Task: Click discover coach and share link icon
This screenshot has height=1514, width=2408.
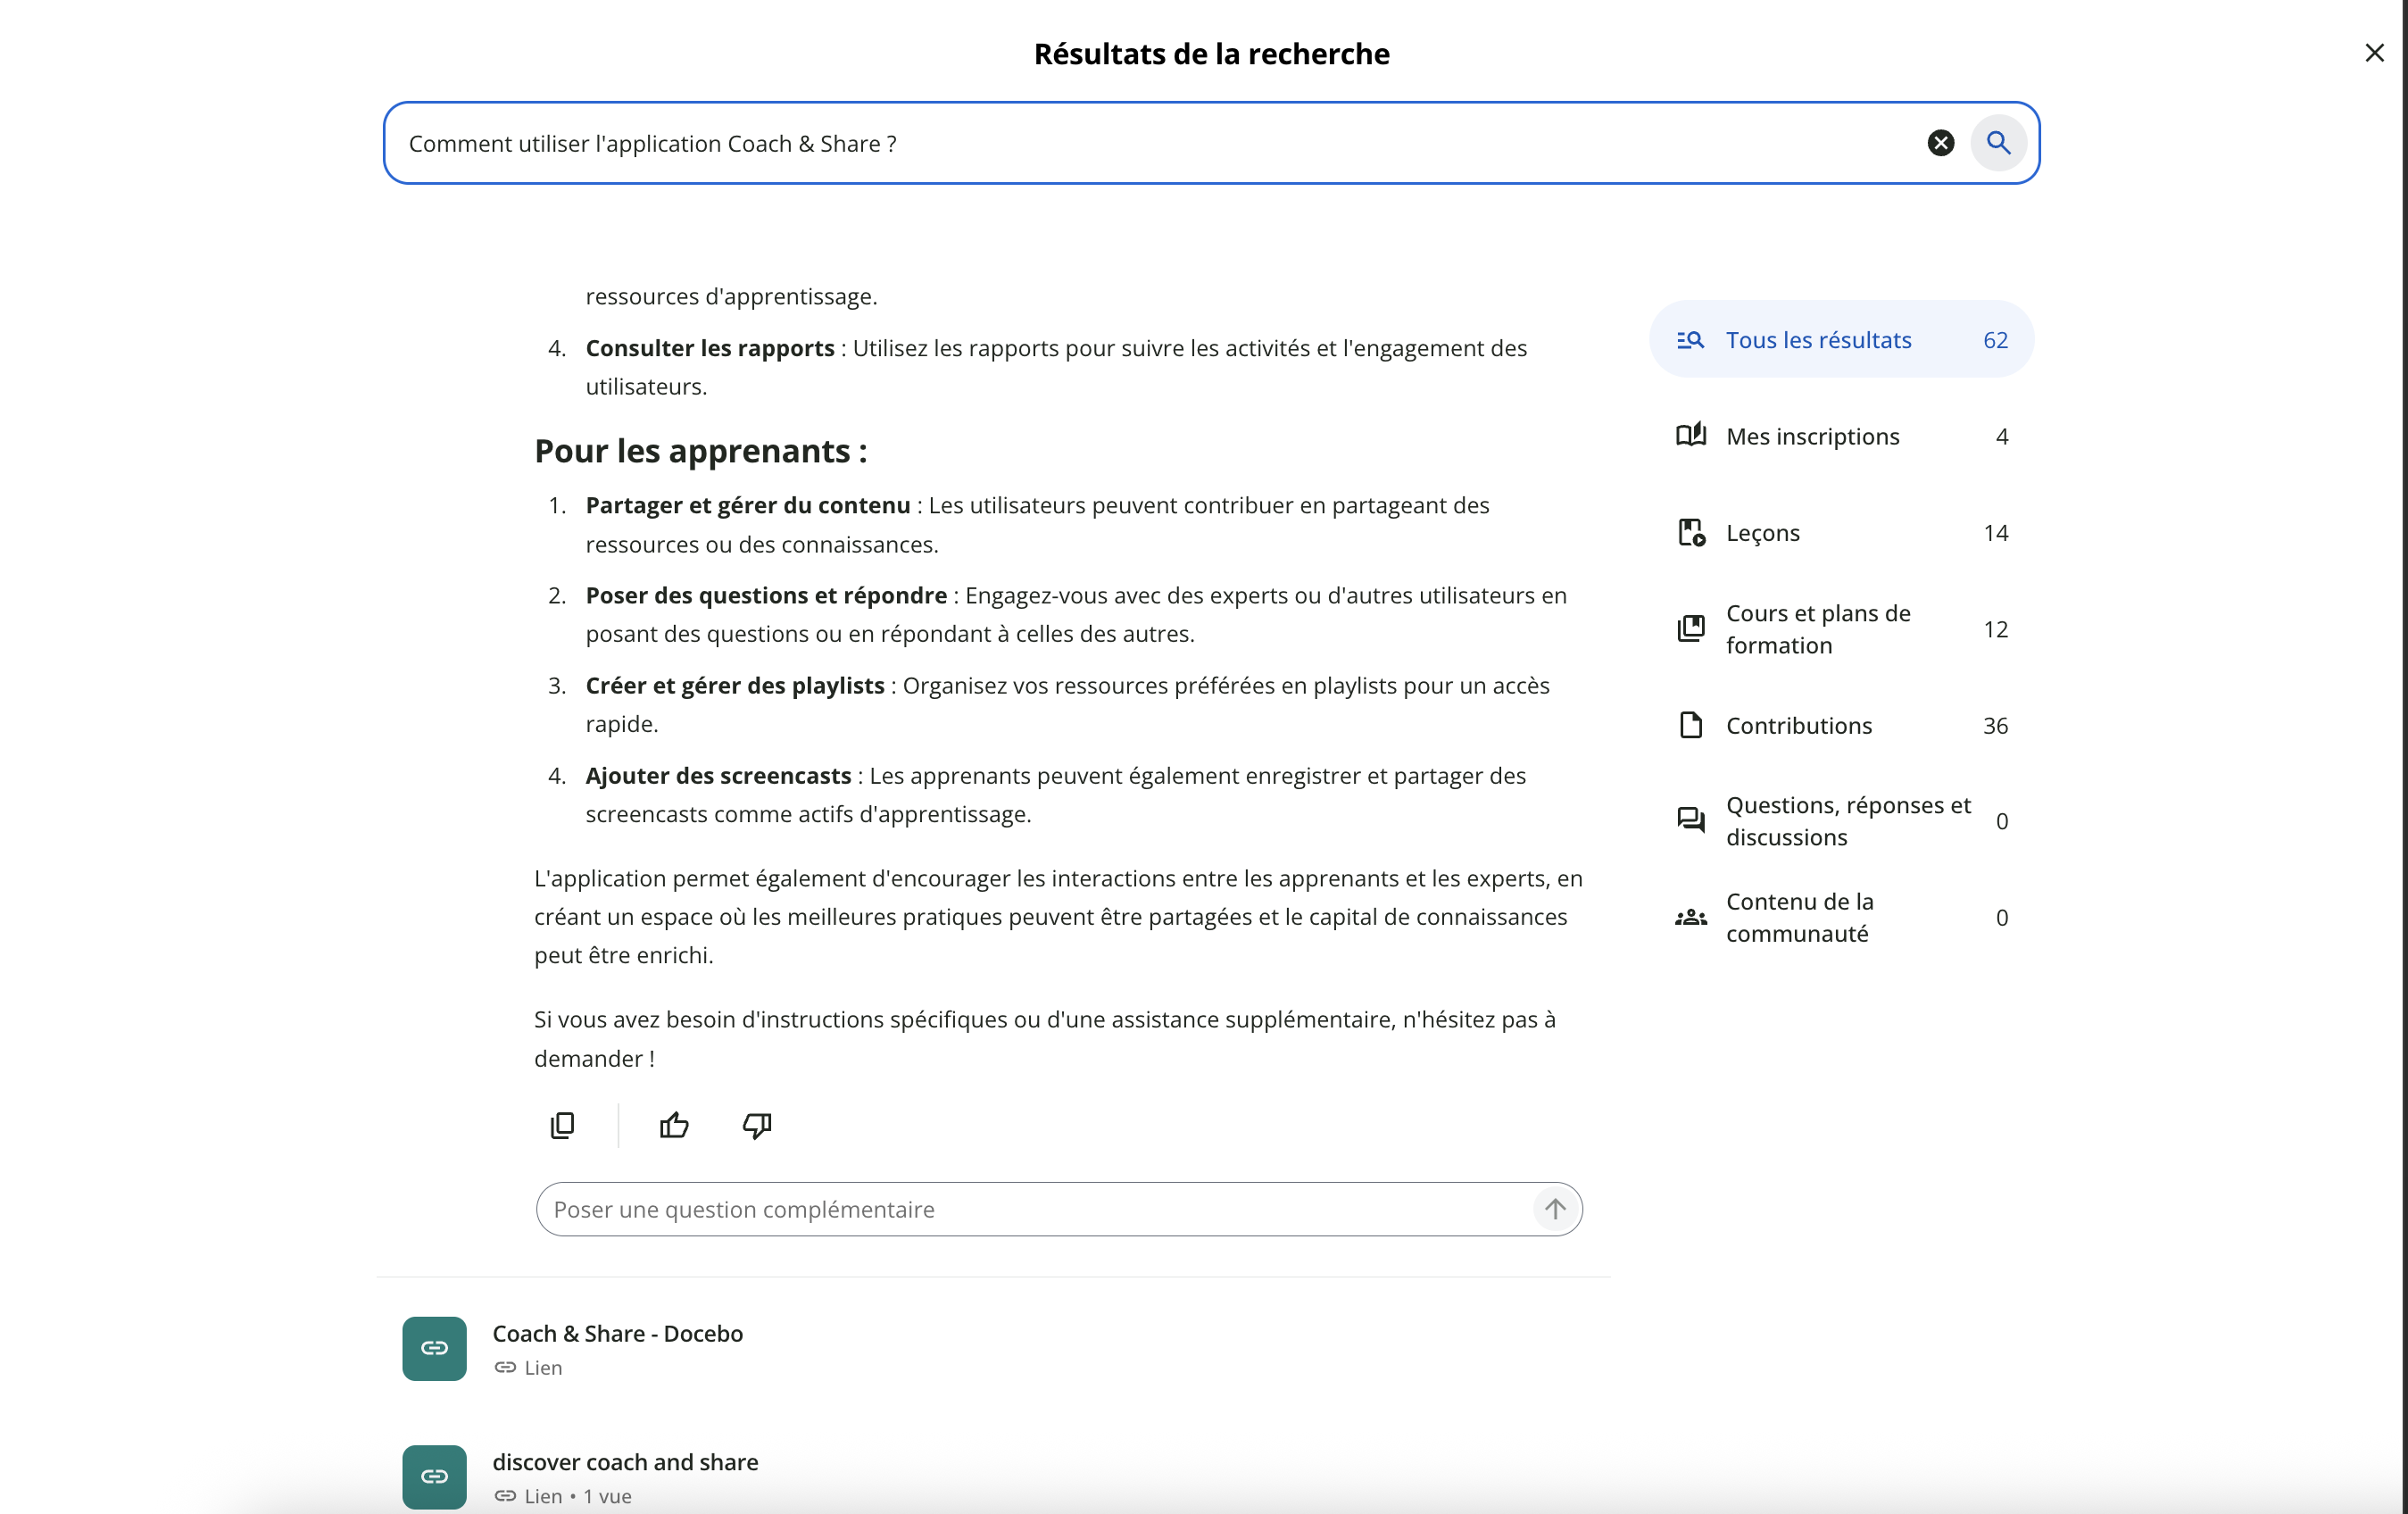Action: tap(434, 1476)
